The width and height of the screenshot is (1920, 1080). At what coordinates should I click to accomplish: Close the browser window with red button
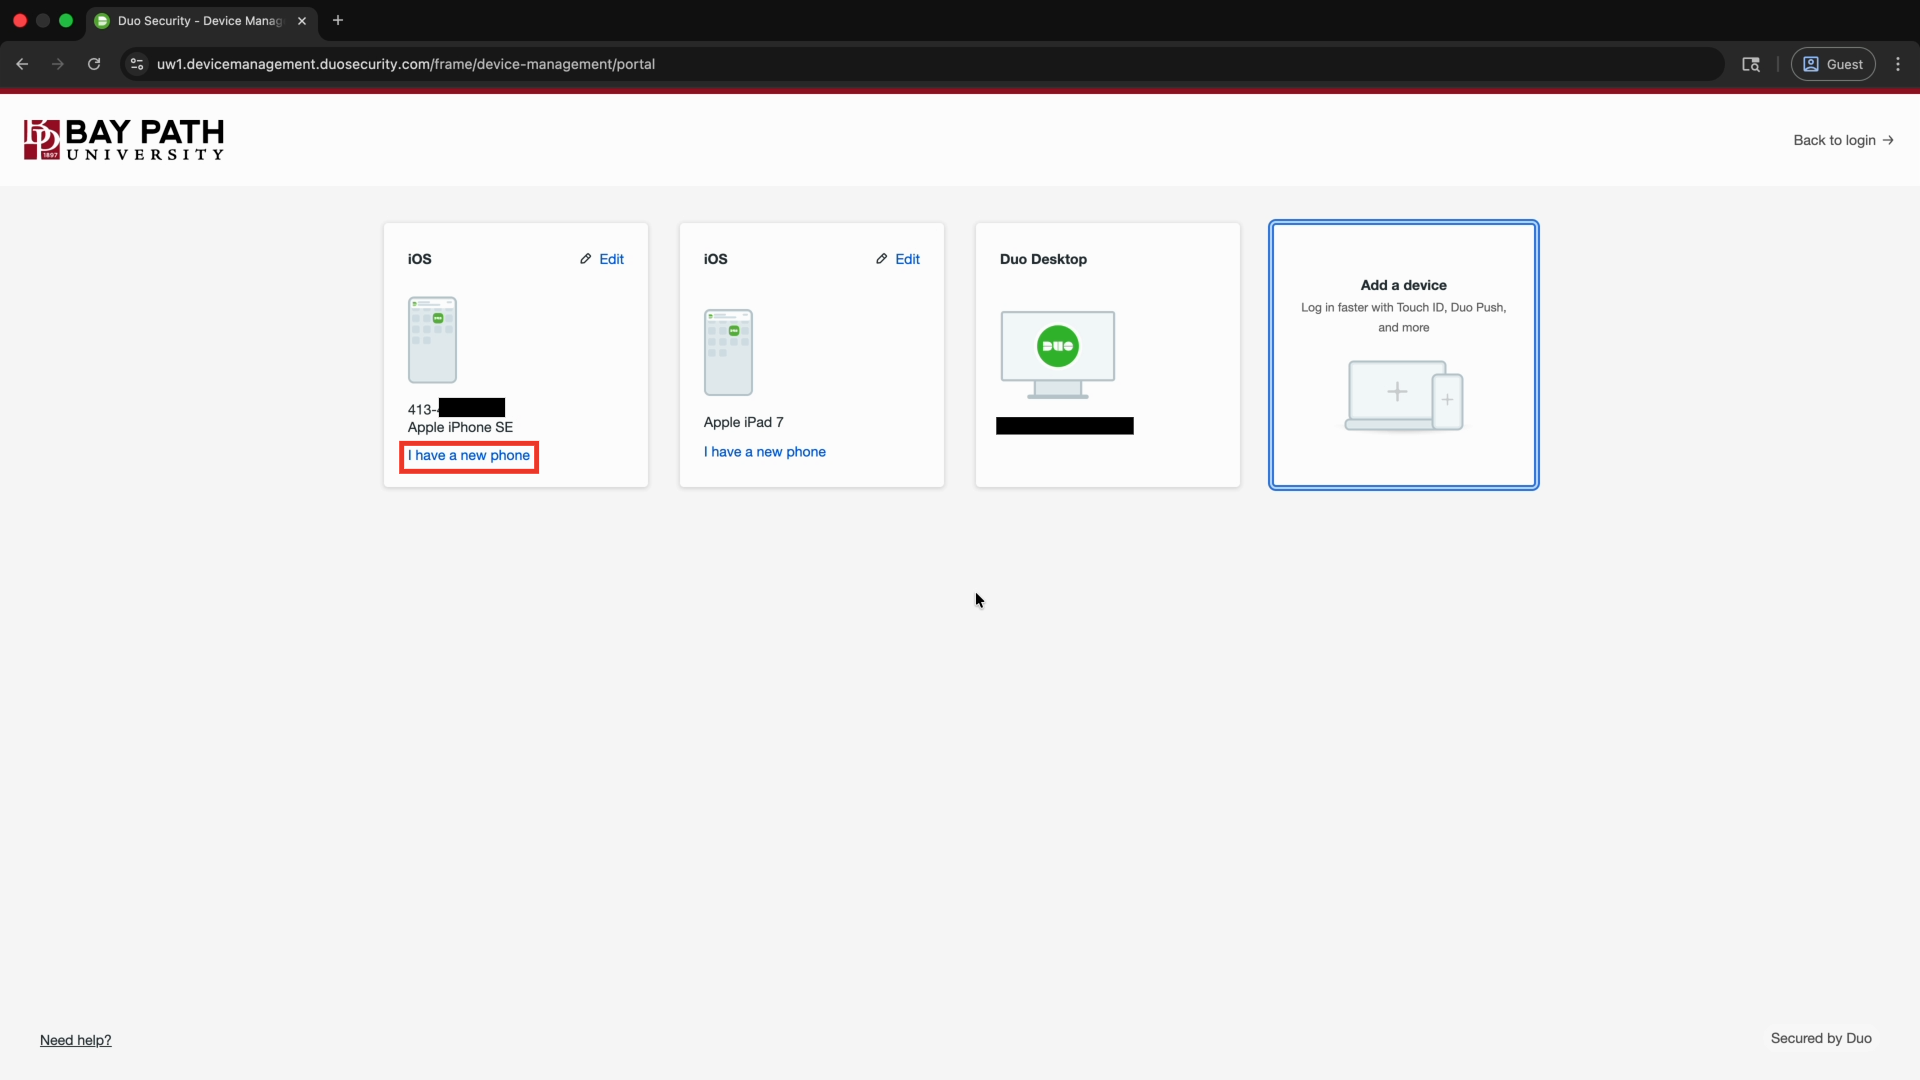click(x=20, y=20)
